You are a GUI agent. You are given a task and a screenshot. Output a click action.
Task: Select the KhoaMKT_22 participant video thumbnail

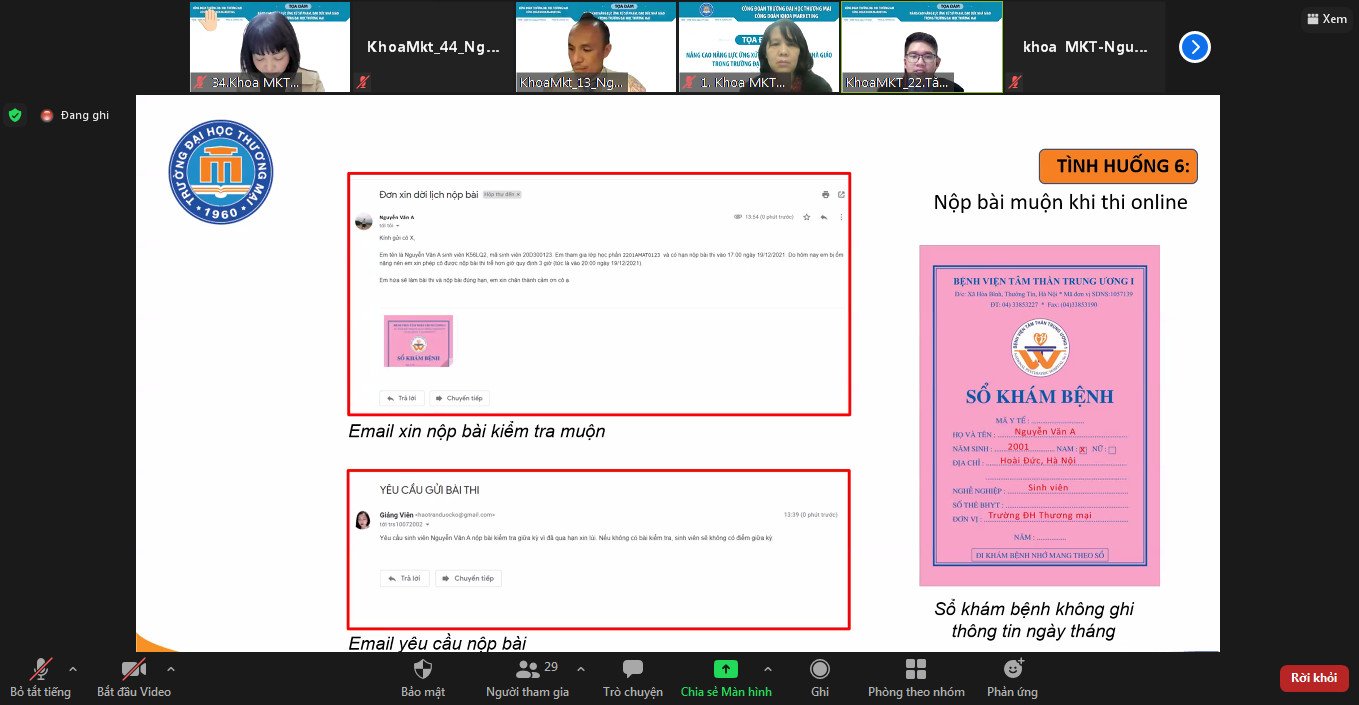(x=921, y=47)
